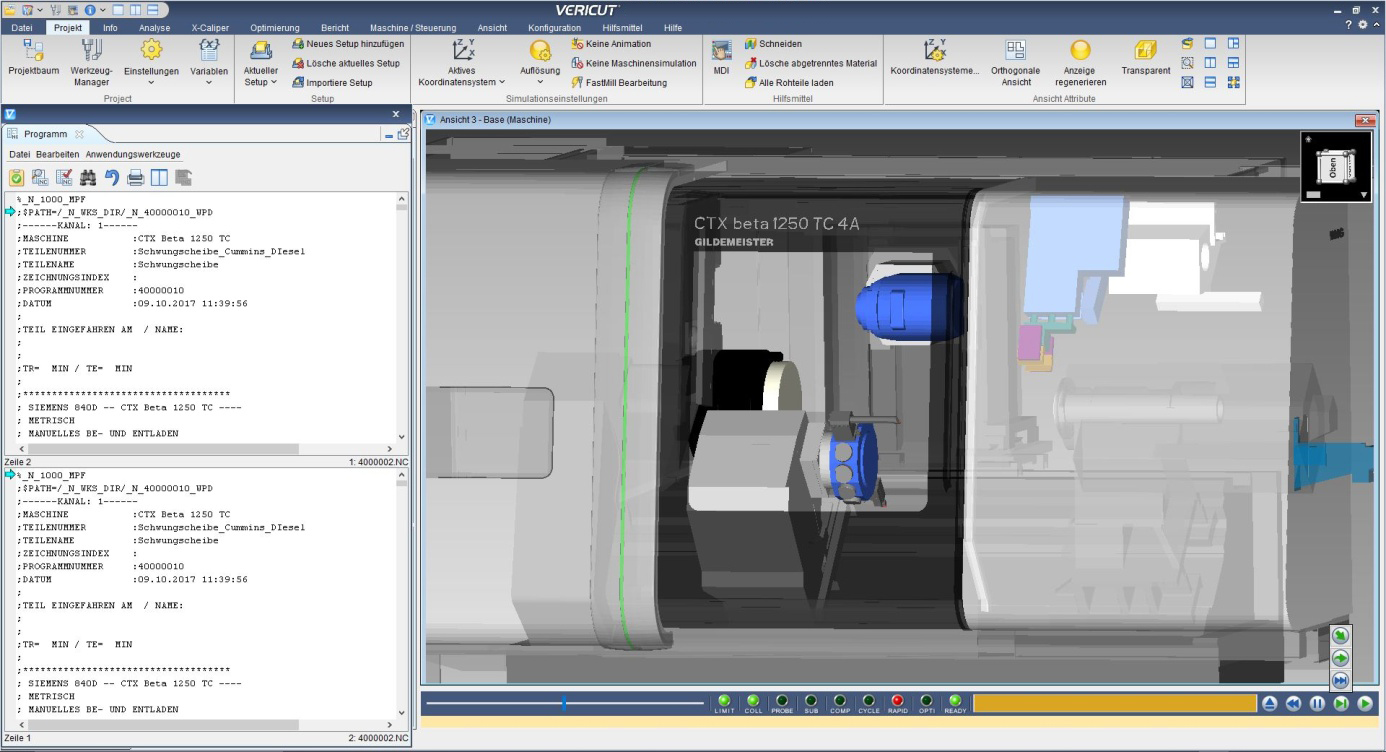Viewport: 1386px width, 752px height.
Task: Toggle the COLL status light
Action: 753,702
